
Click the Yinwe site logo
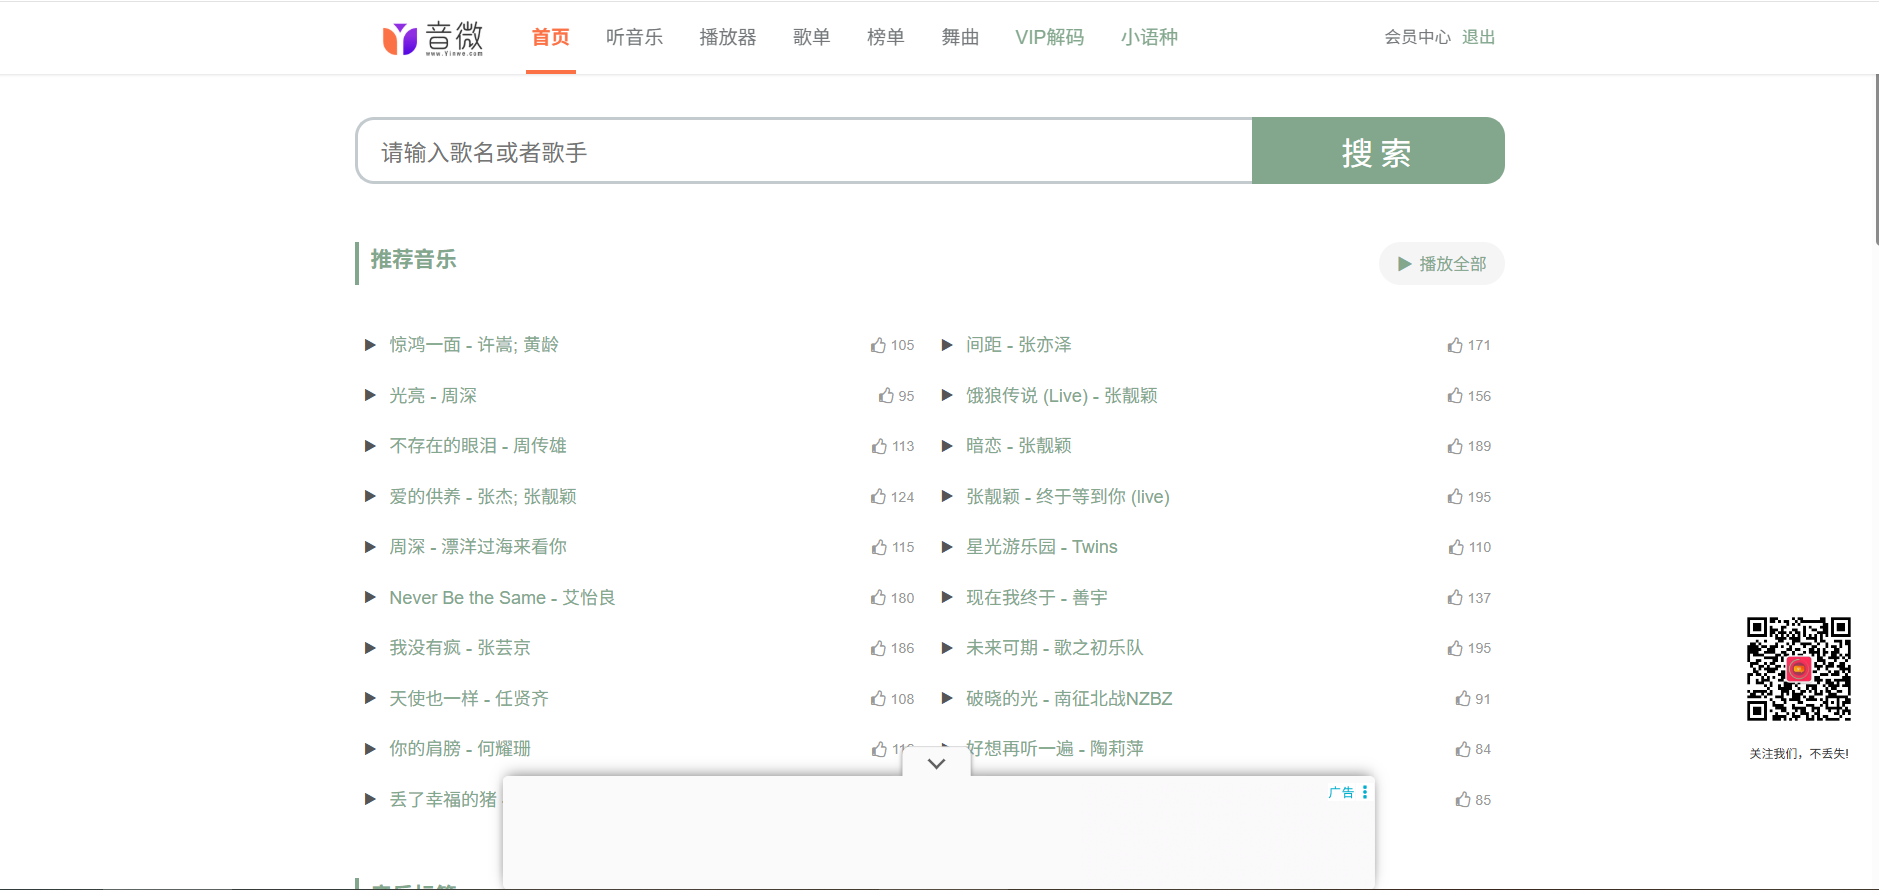[x=432, y=38]
